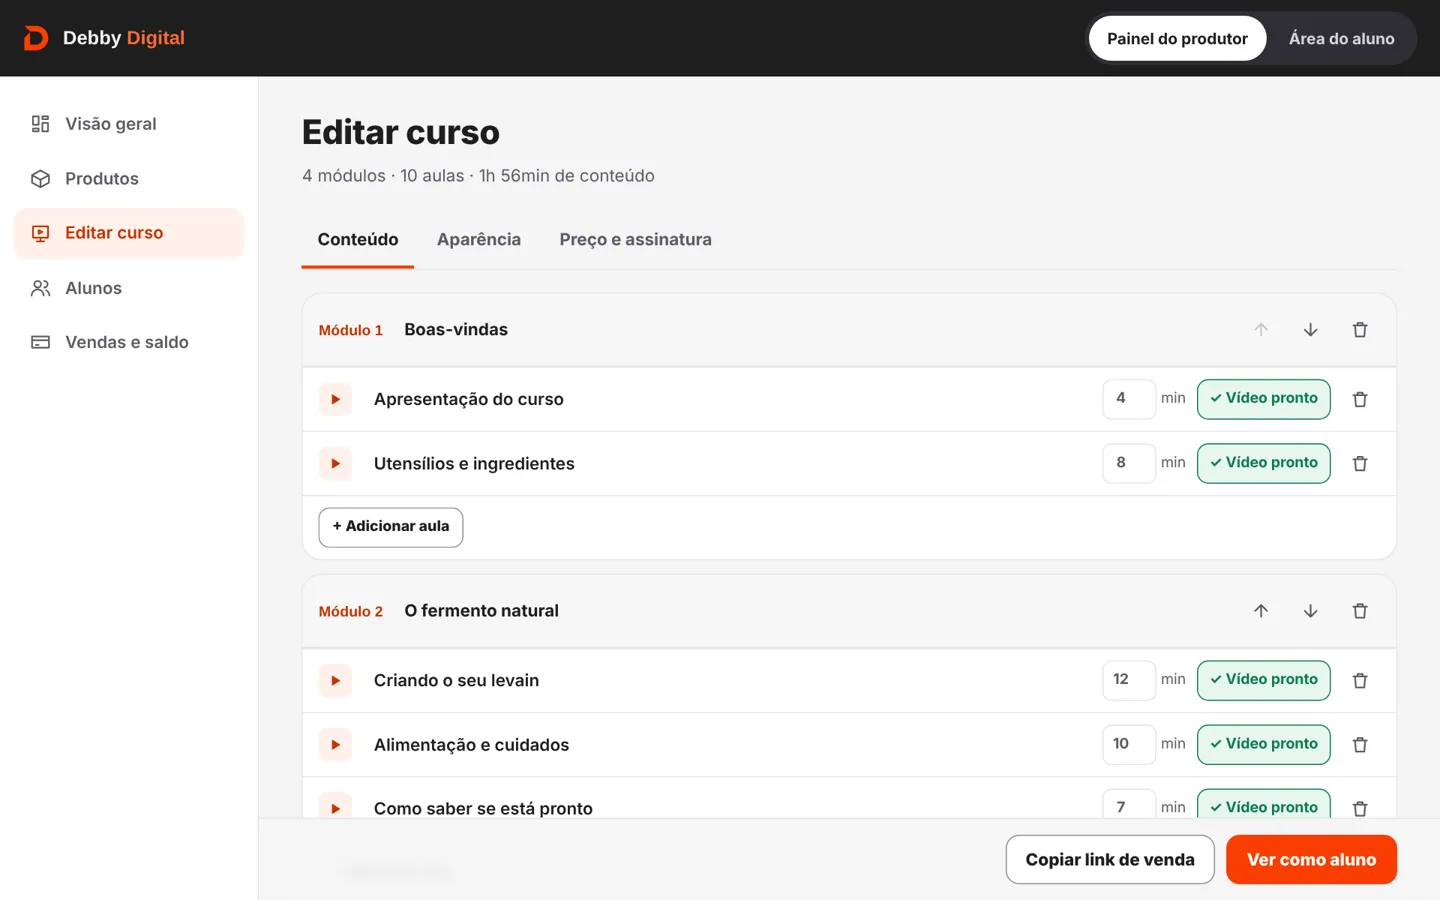Switch to Área do aluno view
1440x900 pixels.
[1341, 39]
